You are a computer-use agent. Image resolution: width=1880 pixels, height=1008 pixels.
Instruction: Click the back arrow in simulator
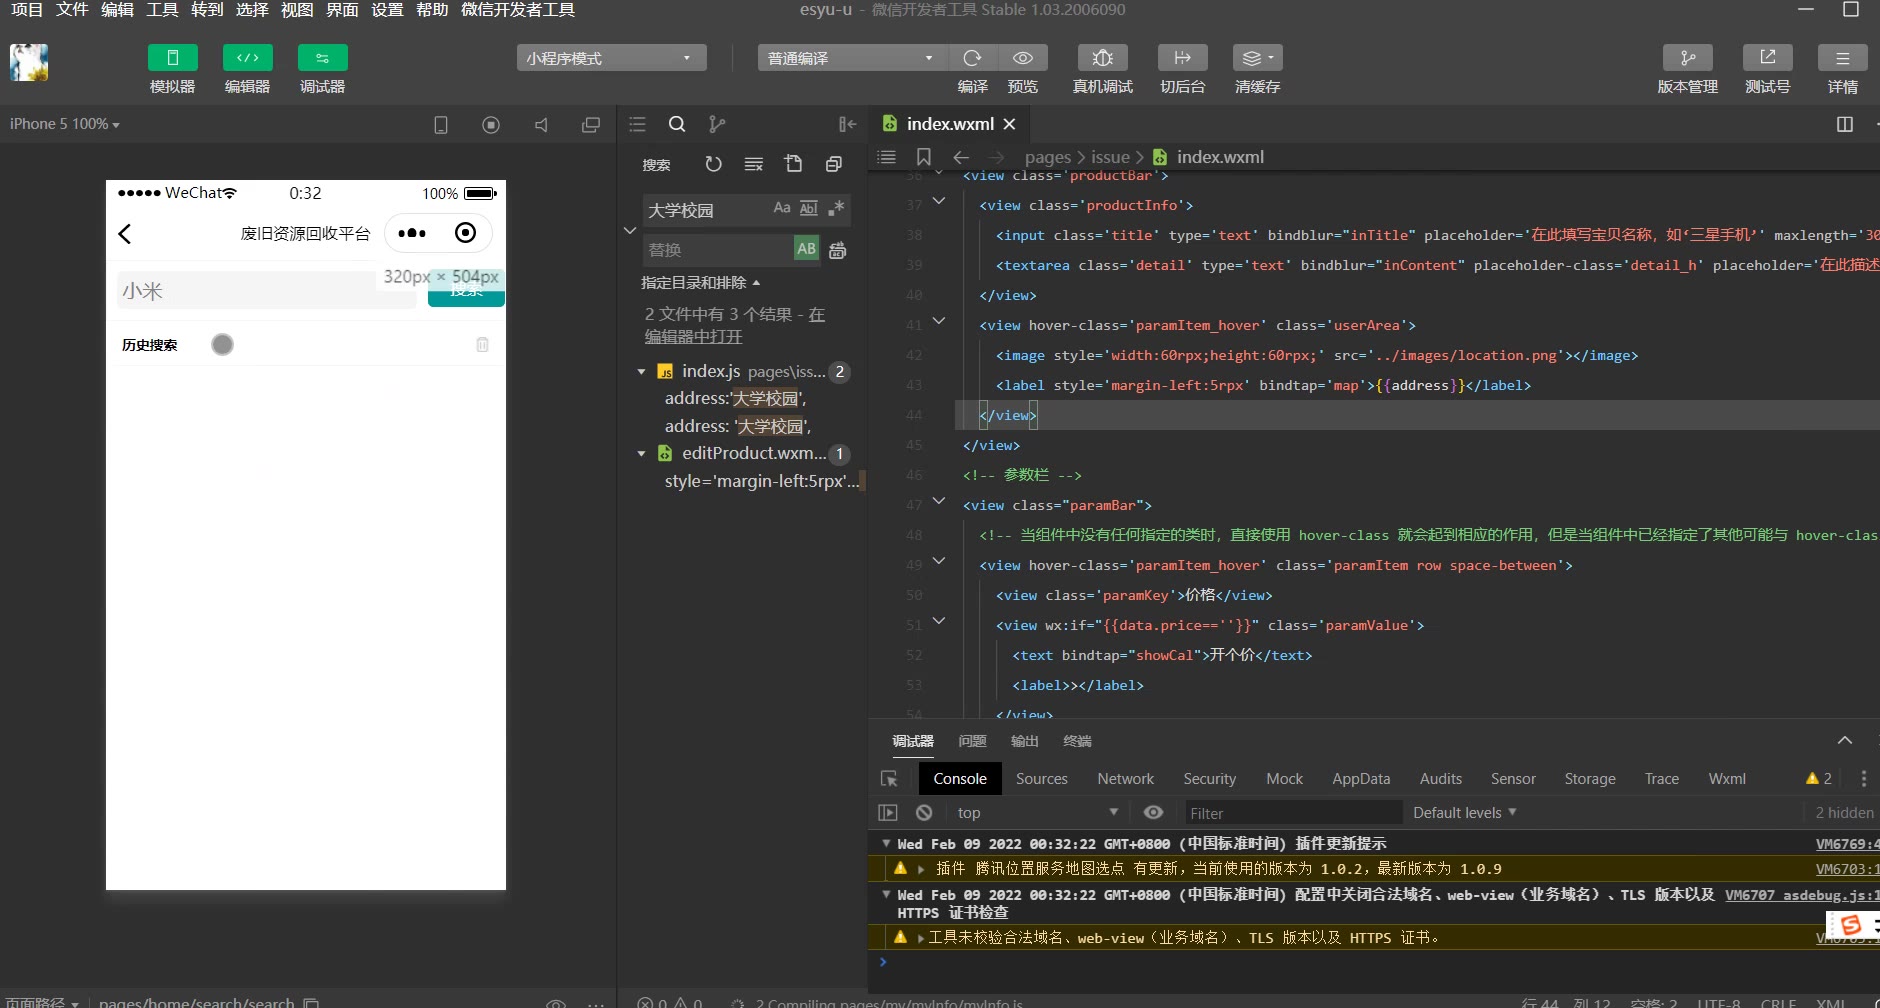(125, 234)
